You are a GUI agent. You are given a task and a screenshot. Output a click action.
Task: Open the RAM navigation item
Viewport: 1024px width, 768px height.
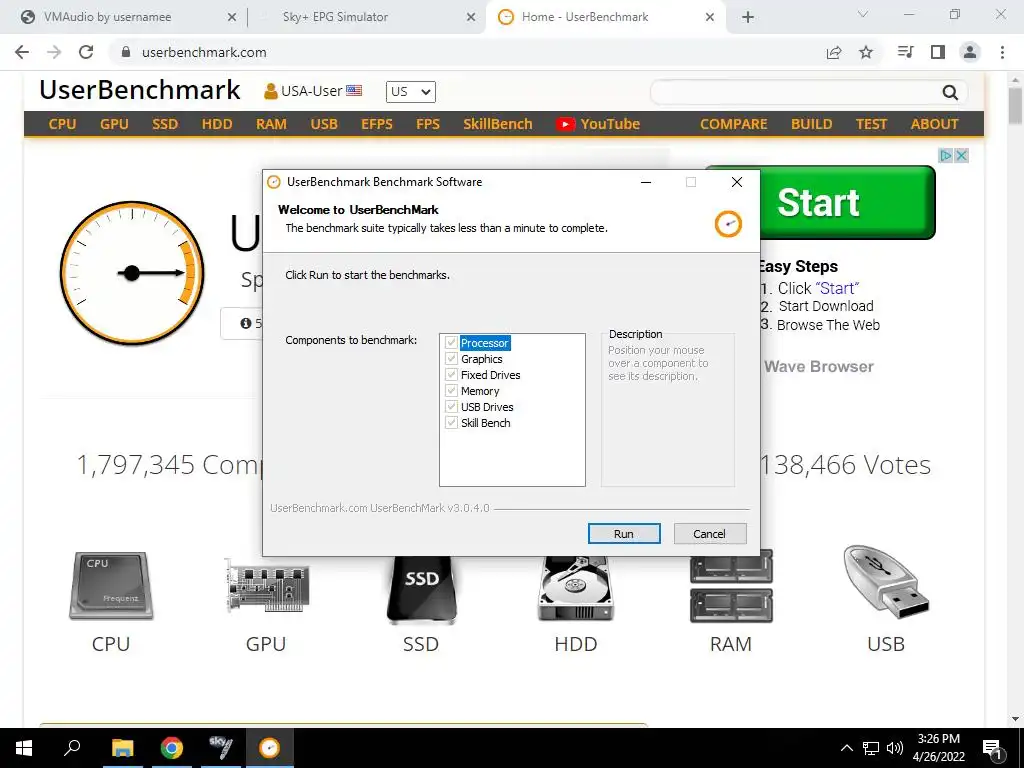(x=271, y=124)
